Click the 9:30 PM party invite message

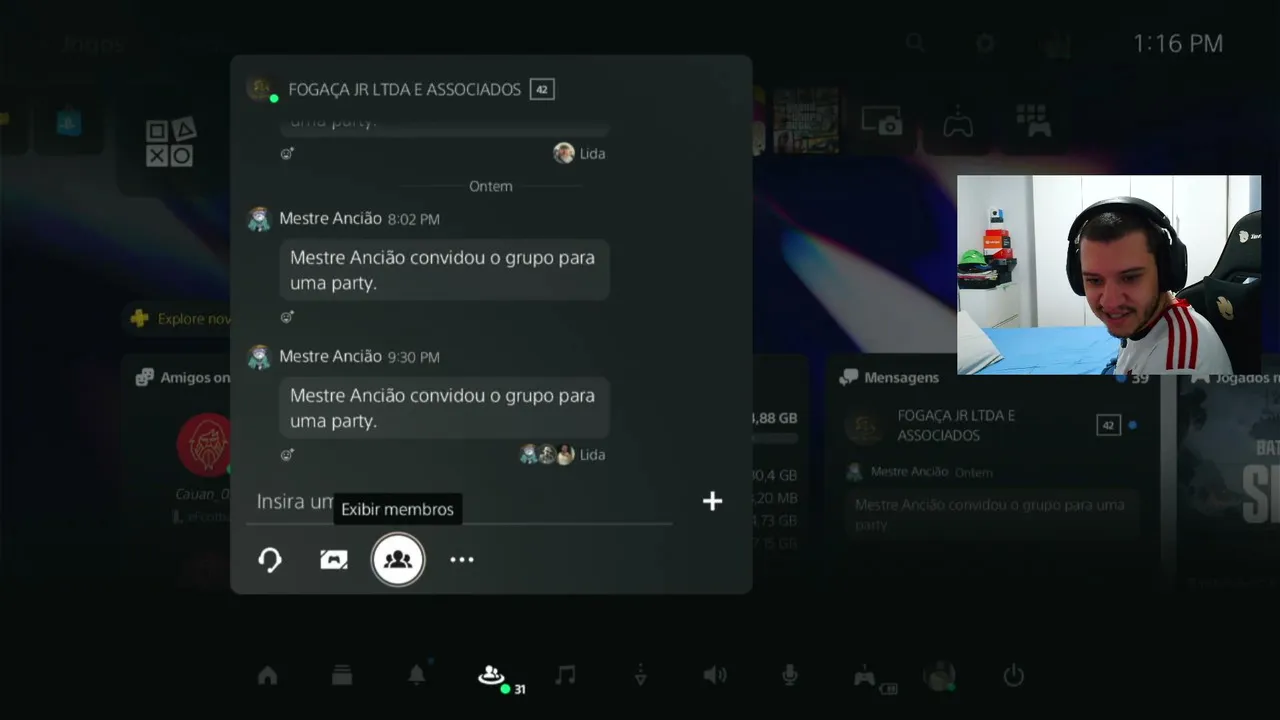tap(444, 408)
